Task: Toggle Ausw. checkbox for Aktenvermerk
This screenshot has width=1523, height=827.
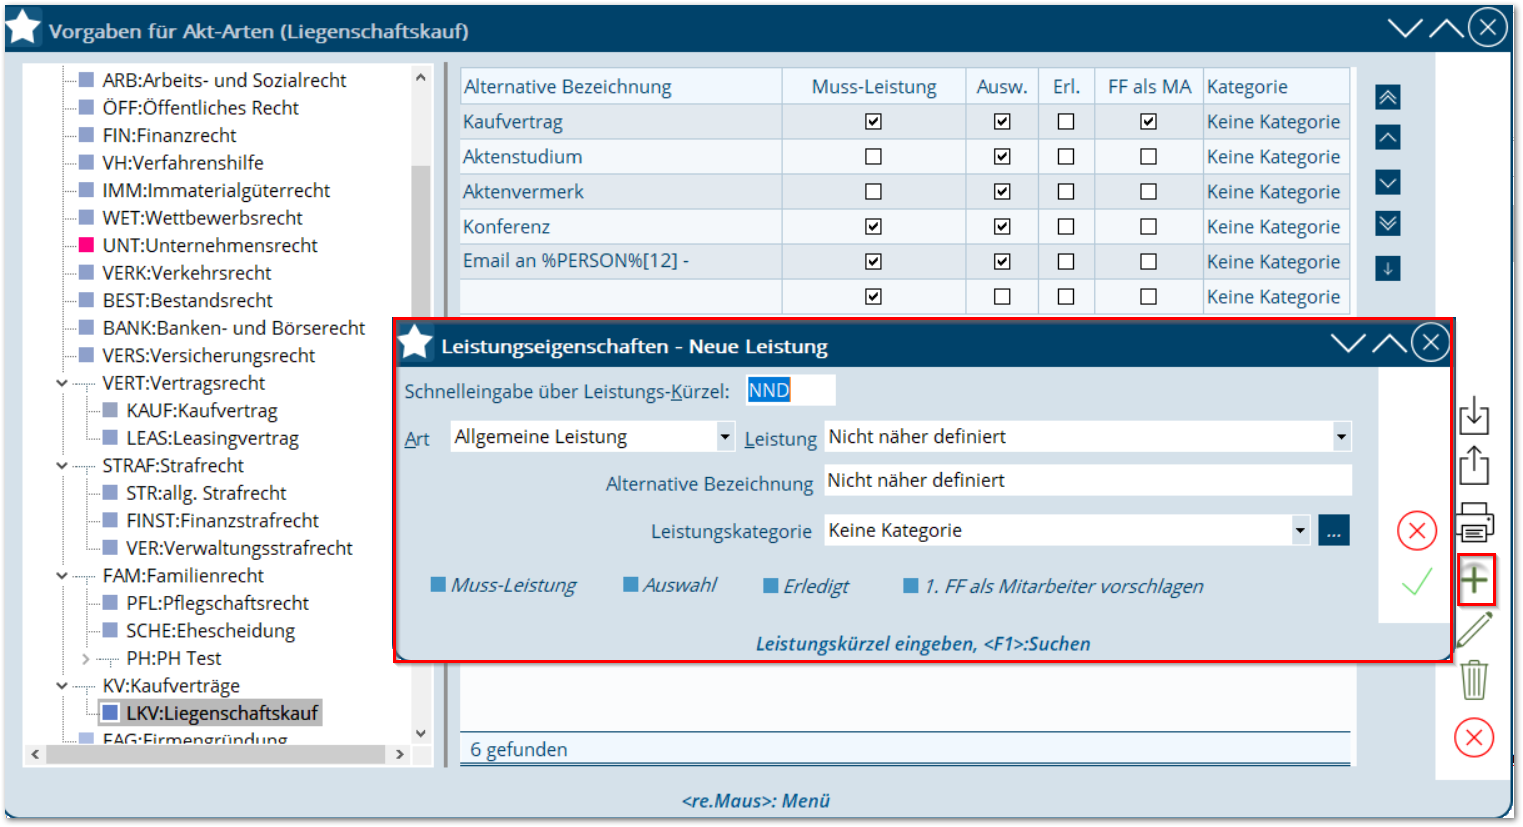Action: pyautogui.click(x=1002, y=191)
